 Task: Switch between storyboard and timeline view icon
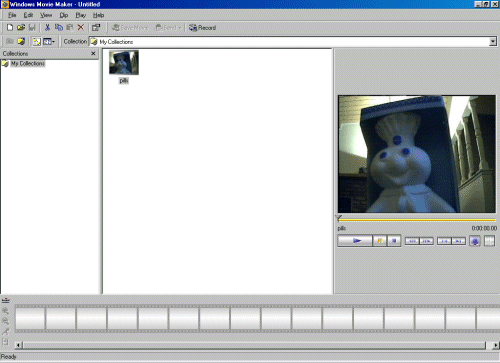tap(6, 301)
